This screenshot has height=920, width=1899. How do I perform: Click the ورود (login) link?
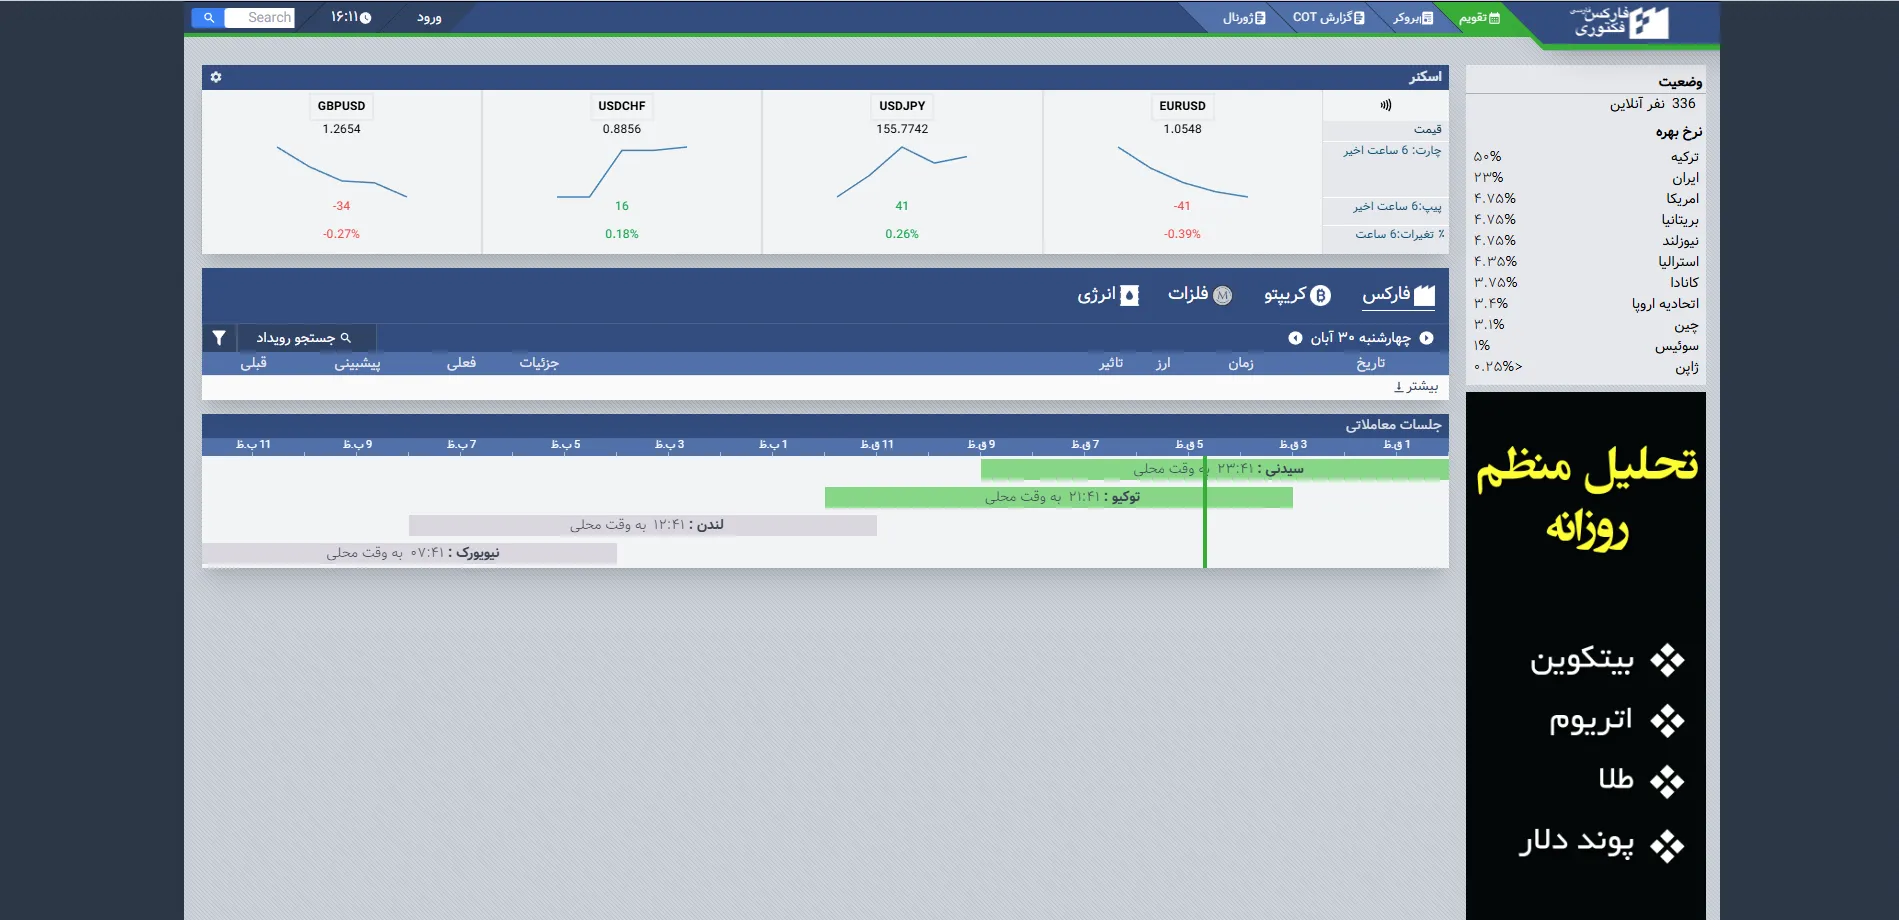(429, 18)
